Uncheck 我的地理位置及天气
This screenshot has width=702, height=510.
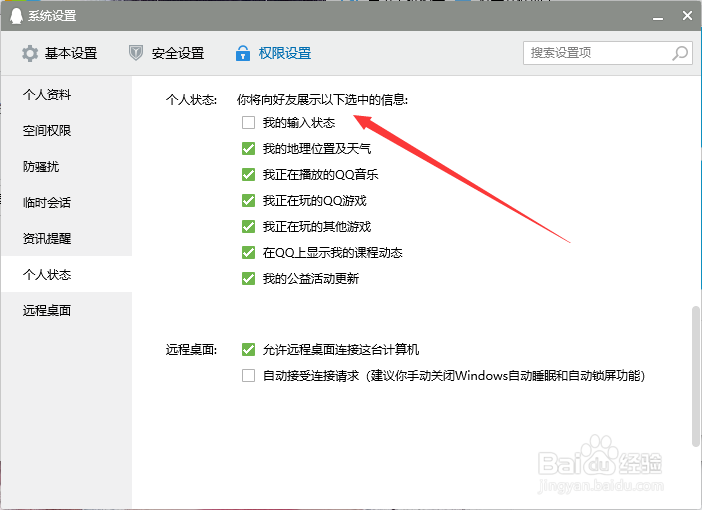click(x=248, y=149)
